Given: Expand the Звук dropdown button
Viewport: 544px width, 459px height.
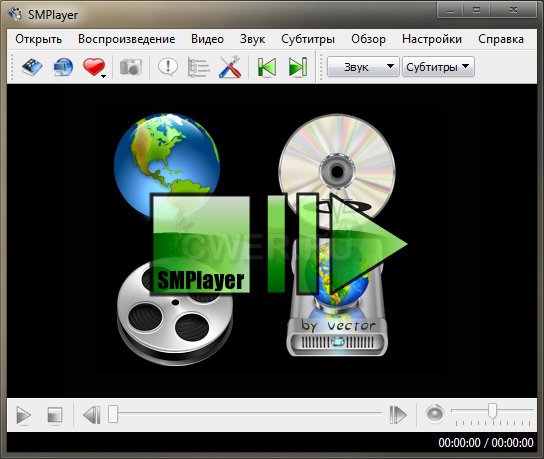Looking at the screenshot, I should [363, 67].
